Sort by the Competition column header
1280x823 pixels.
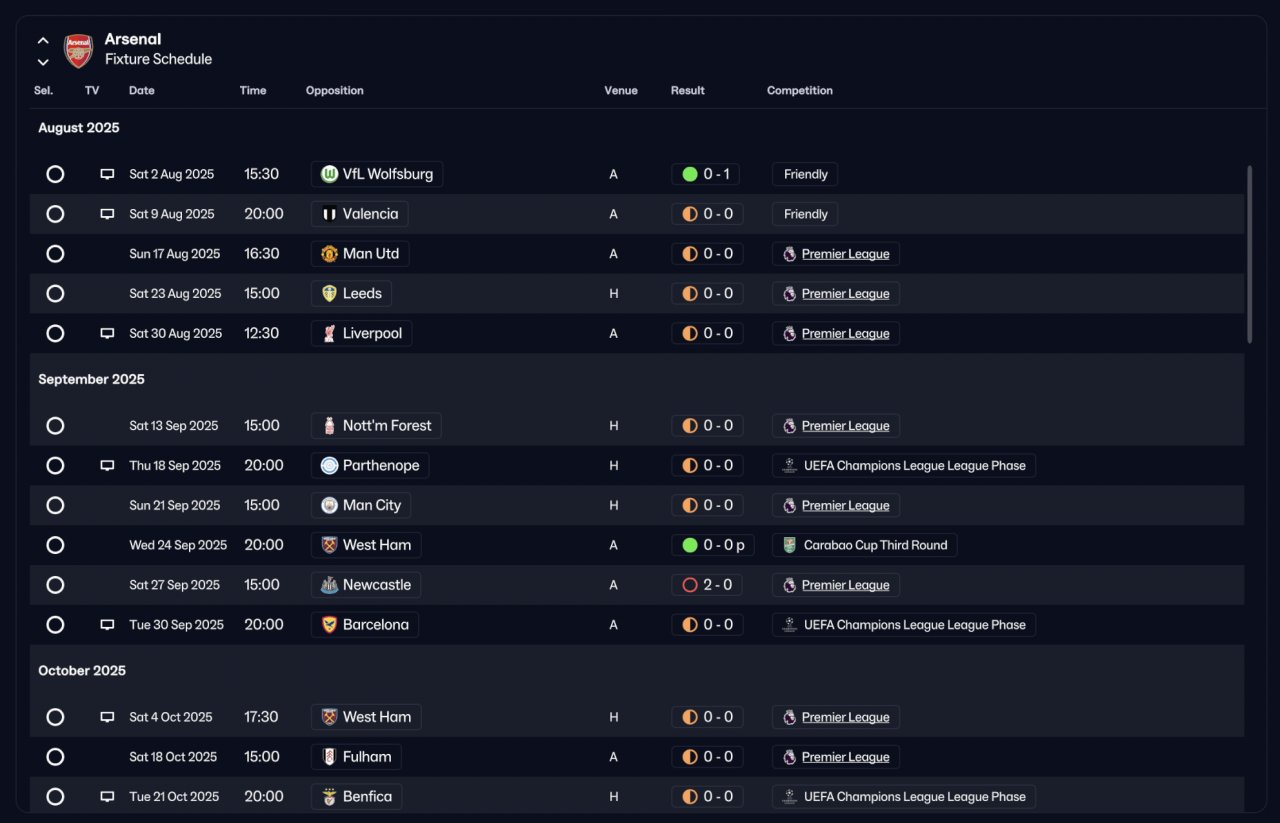coord(800,90)
